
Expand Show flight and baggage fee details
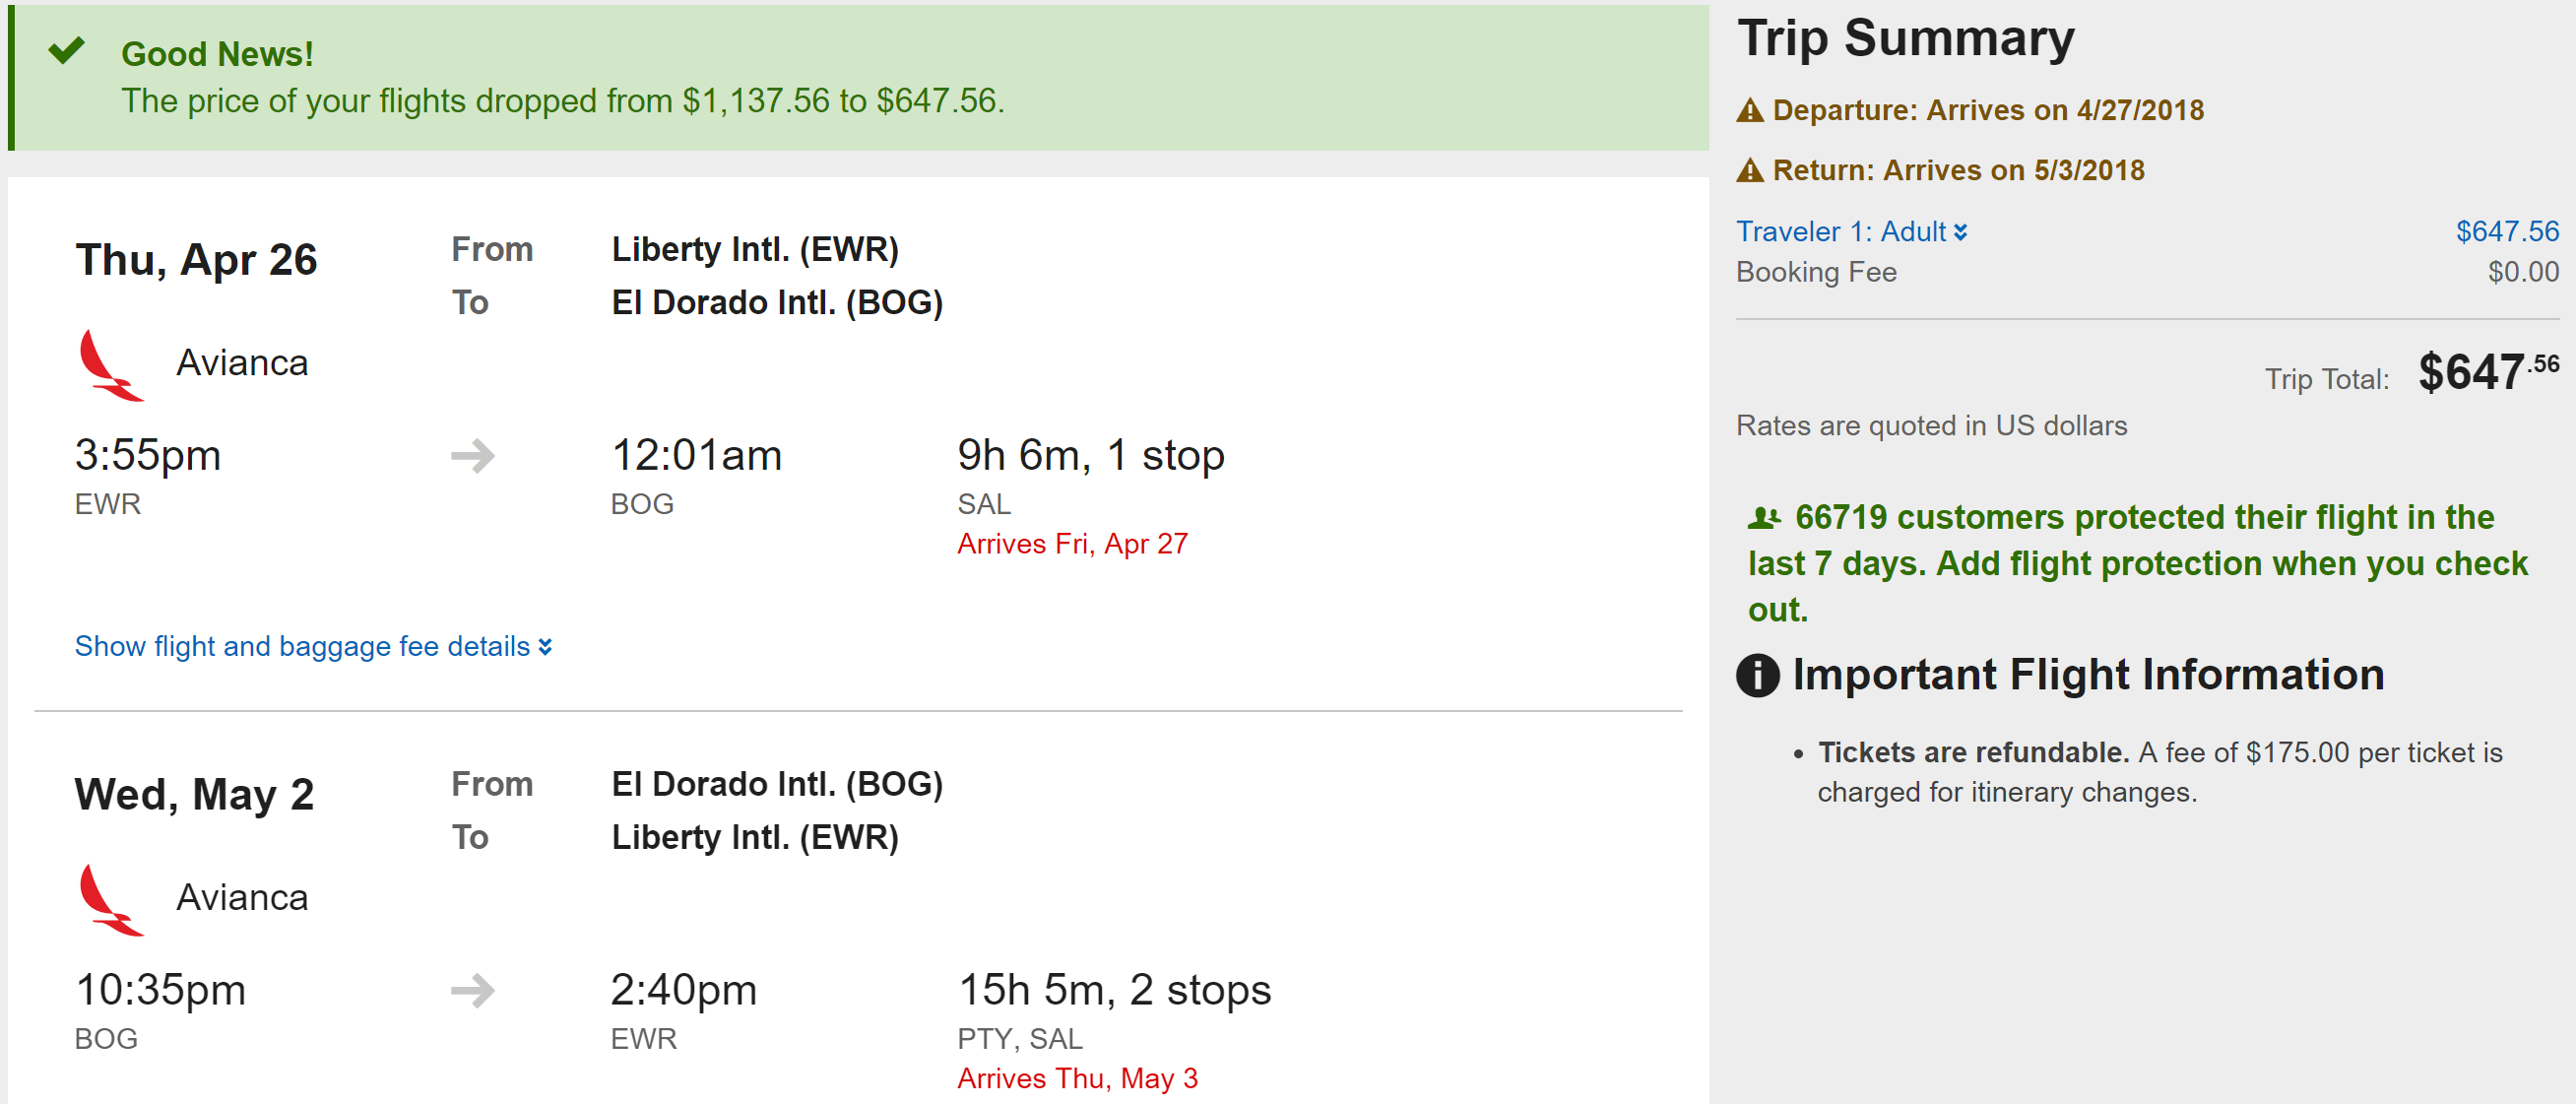(302, 647)
